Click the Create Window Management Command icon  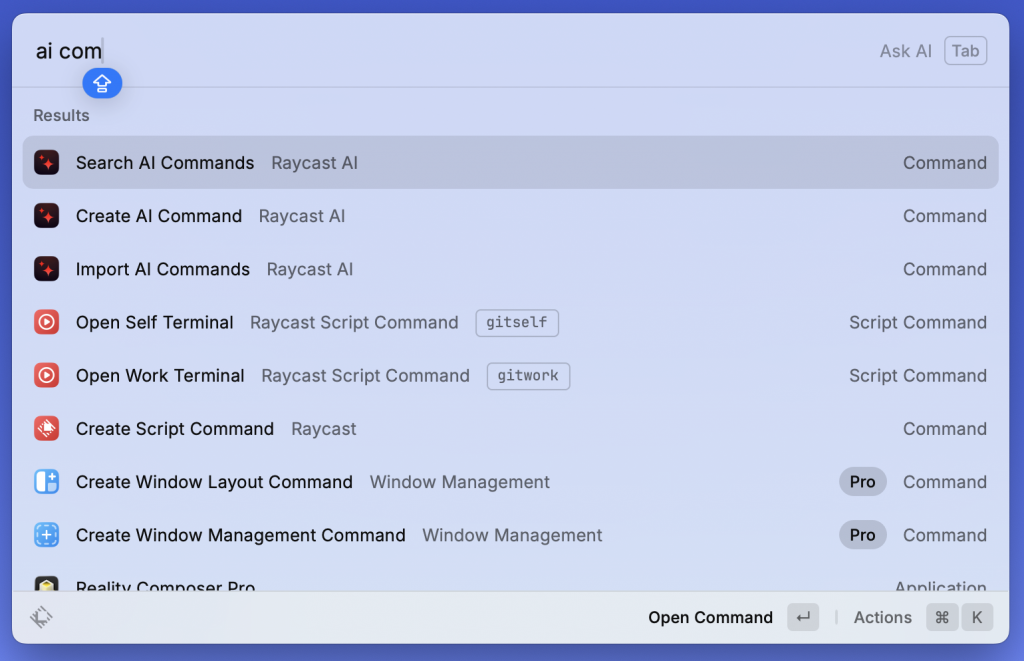coord(46,535)
